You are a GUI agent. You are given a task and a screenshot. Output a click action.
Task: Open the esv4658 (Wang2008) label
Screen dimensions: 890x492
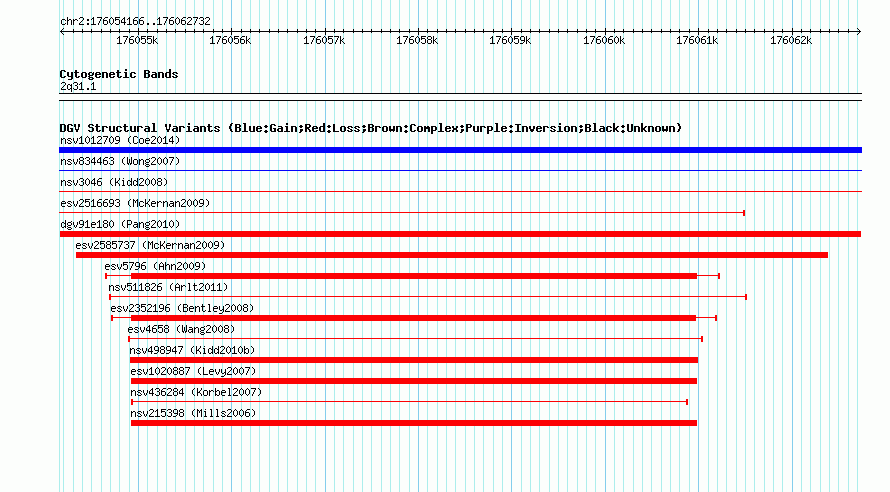(x=181, y=329)
